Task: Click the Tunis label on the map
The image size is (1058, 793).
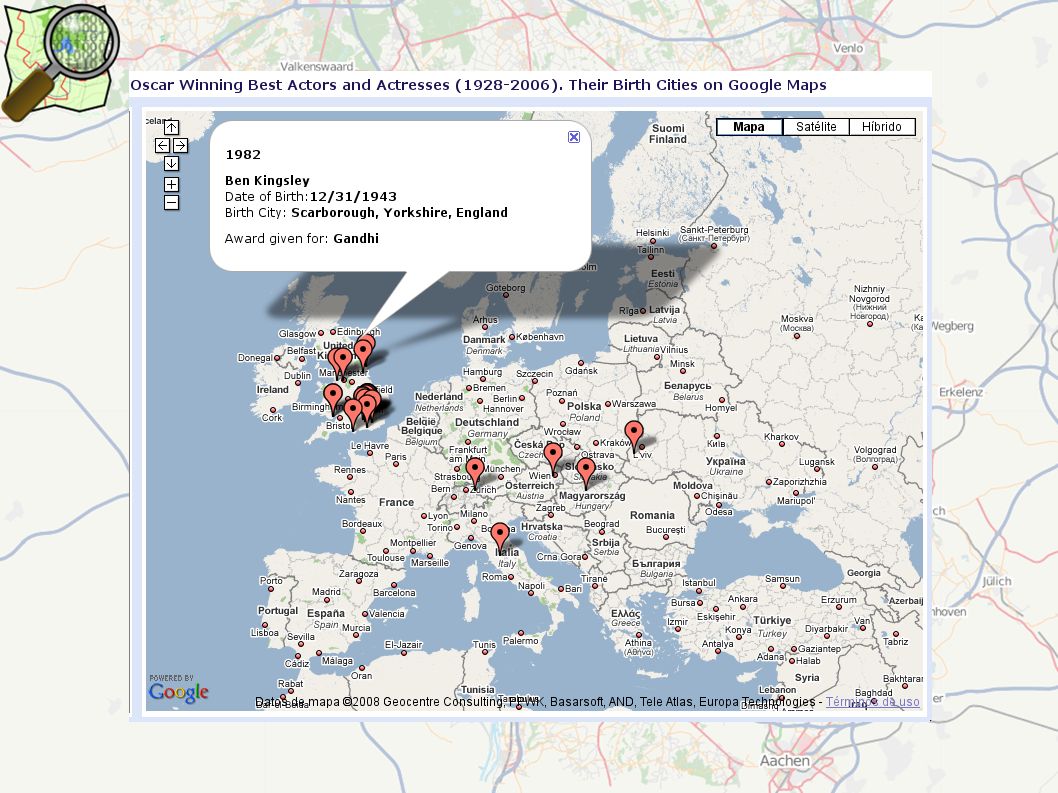Action: 484,645
